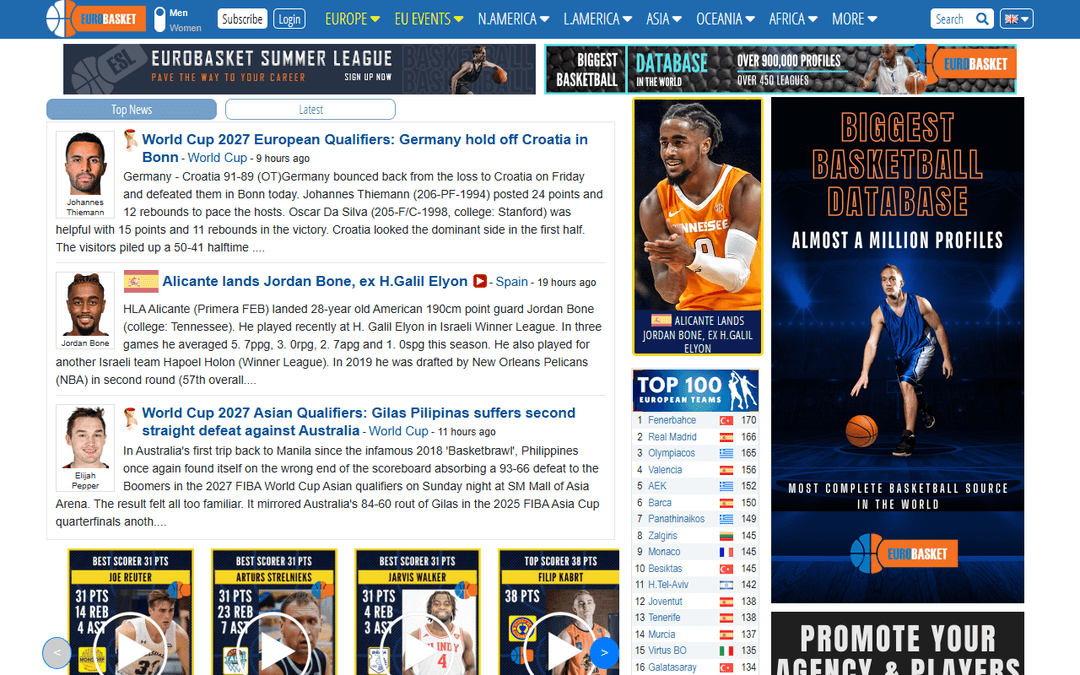Expand the N.AMERICA menu

point(513,19)
